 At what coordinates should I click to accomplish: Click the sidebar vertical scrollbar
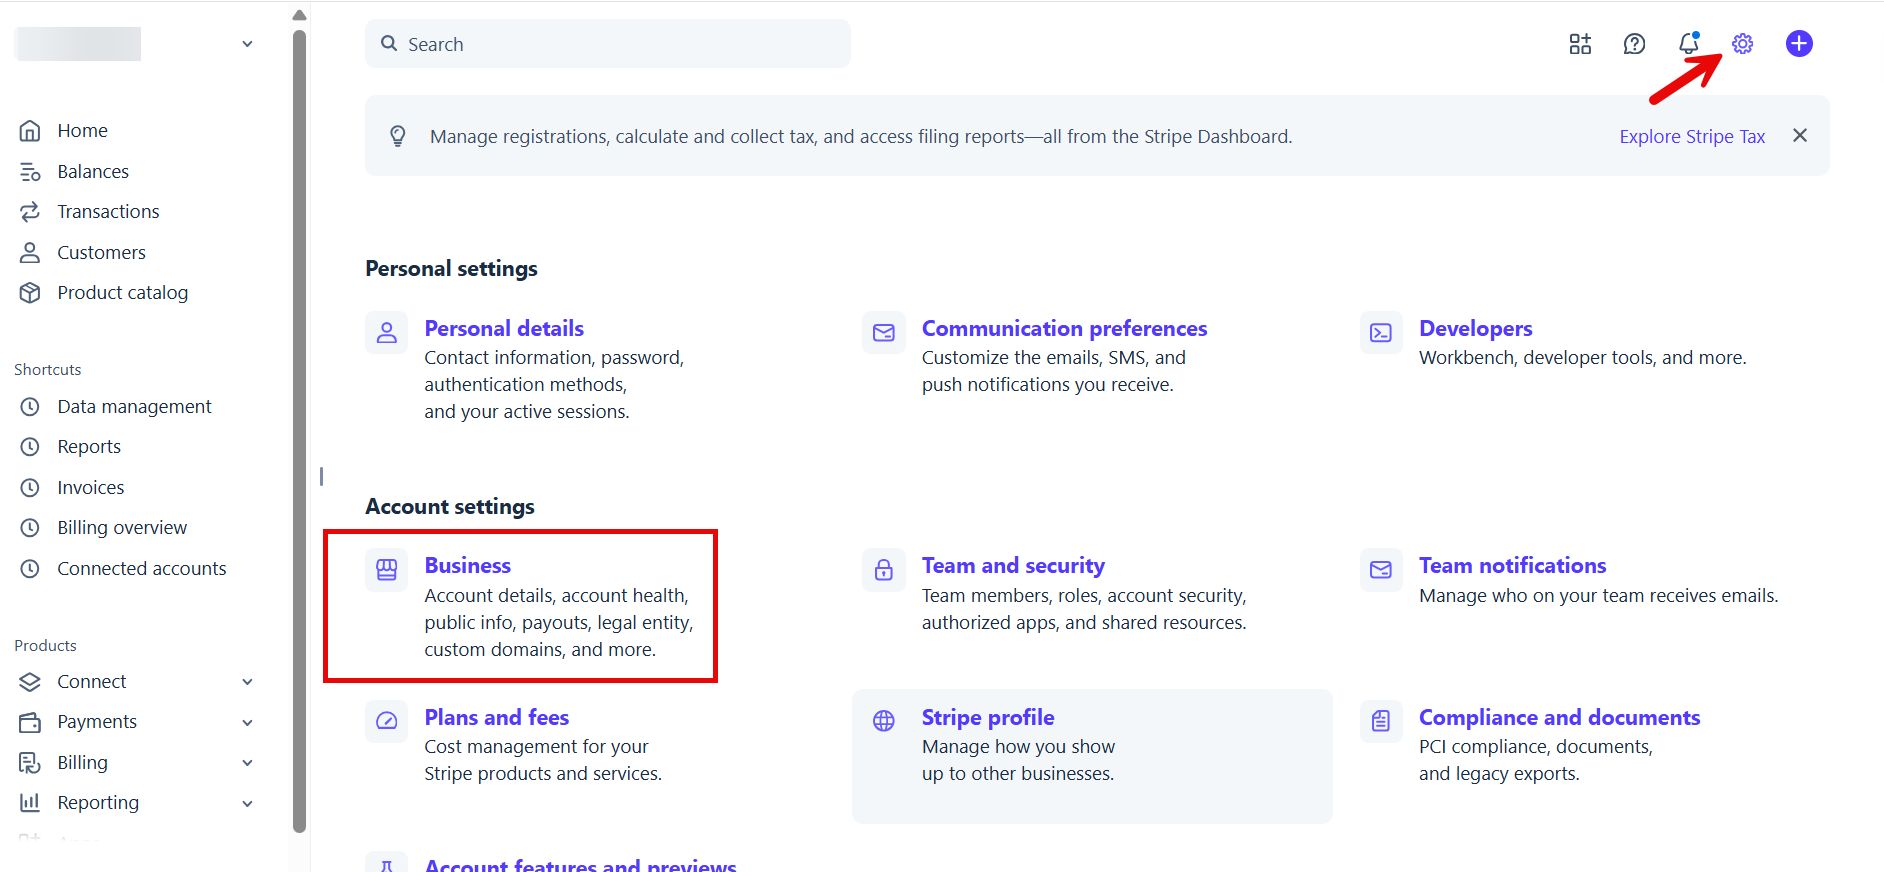point(299,430)
